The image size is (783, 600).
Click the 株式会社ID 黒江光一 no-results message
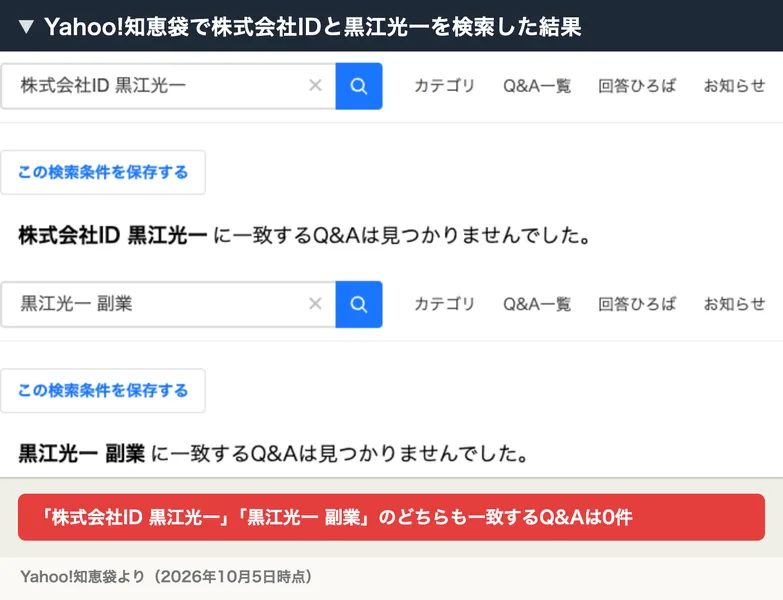[x=305, y=235]
